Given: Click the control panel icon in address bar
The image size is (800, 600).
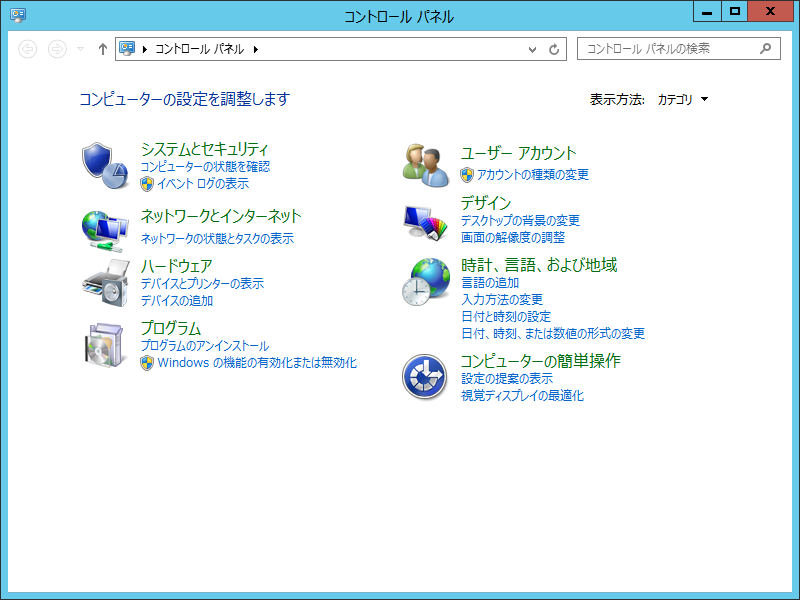Looking at the screenshot, I should 127,48.
